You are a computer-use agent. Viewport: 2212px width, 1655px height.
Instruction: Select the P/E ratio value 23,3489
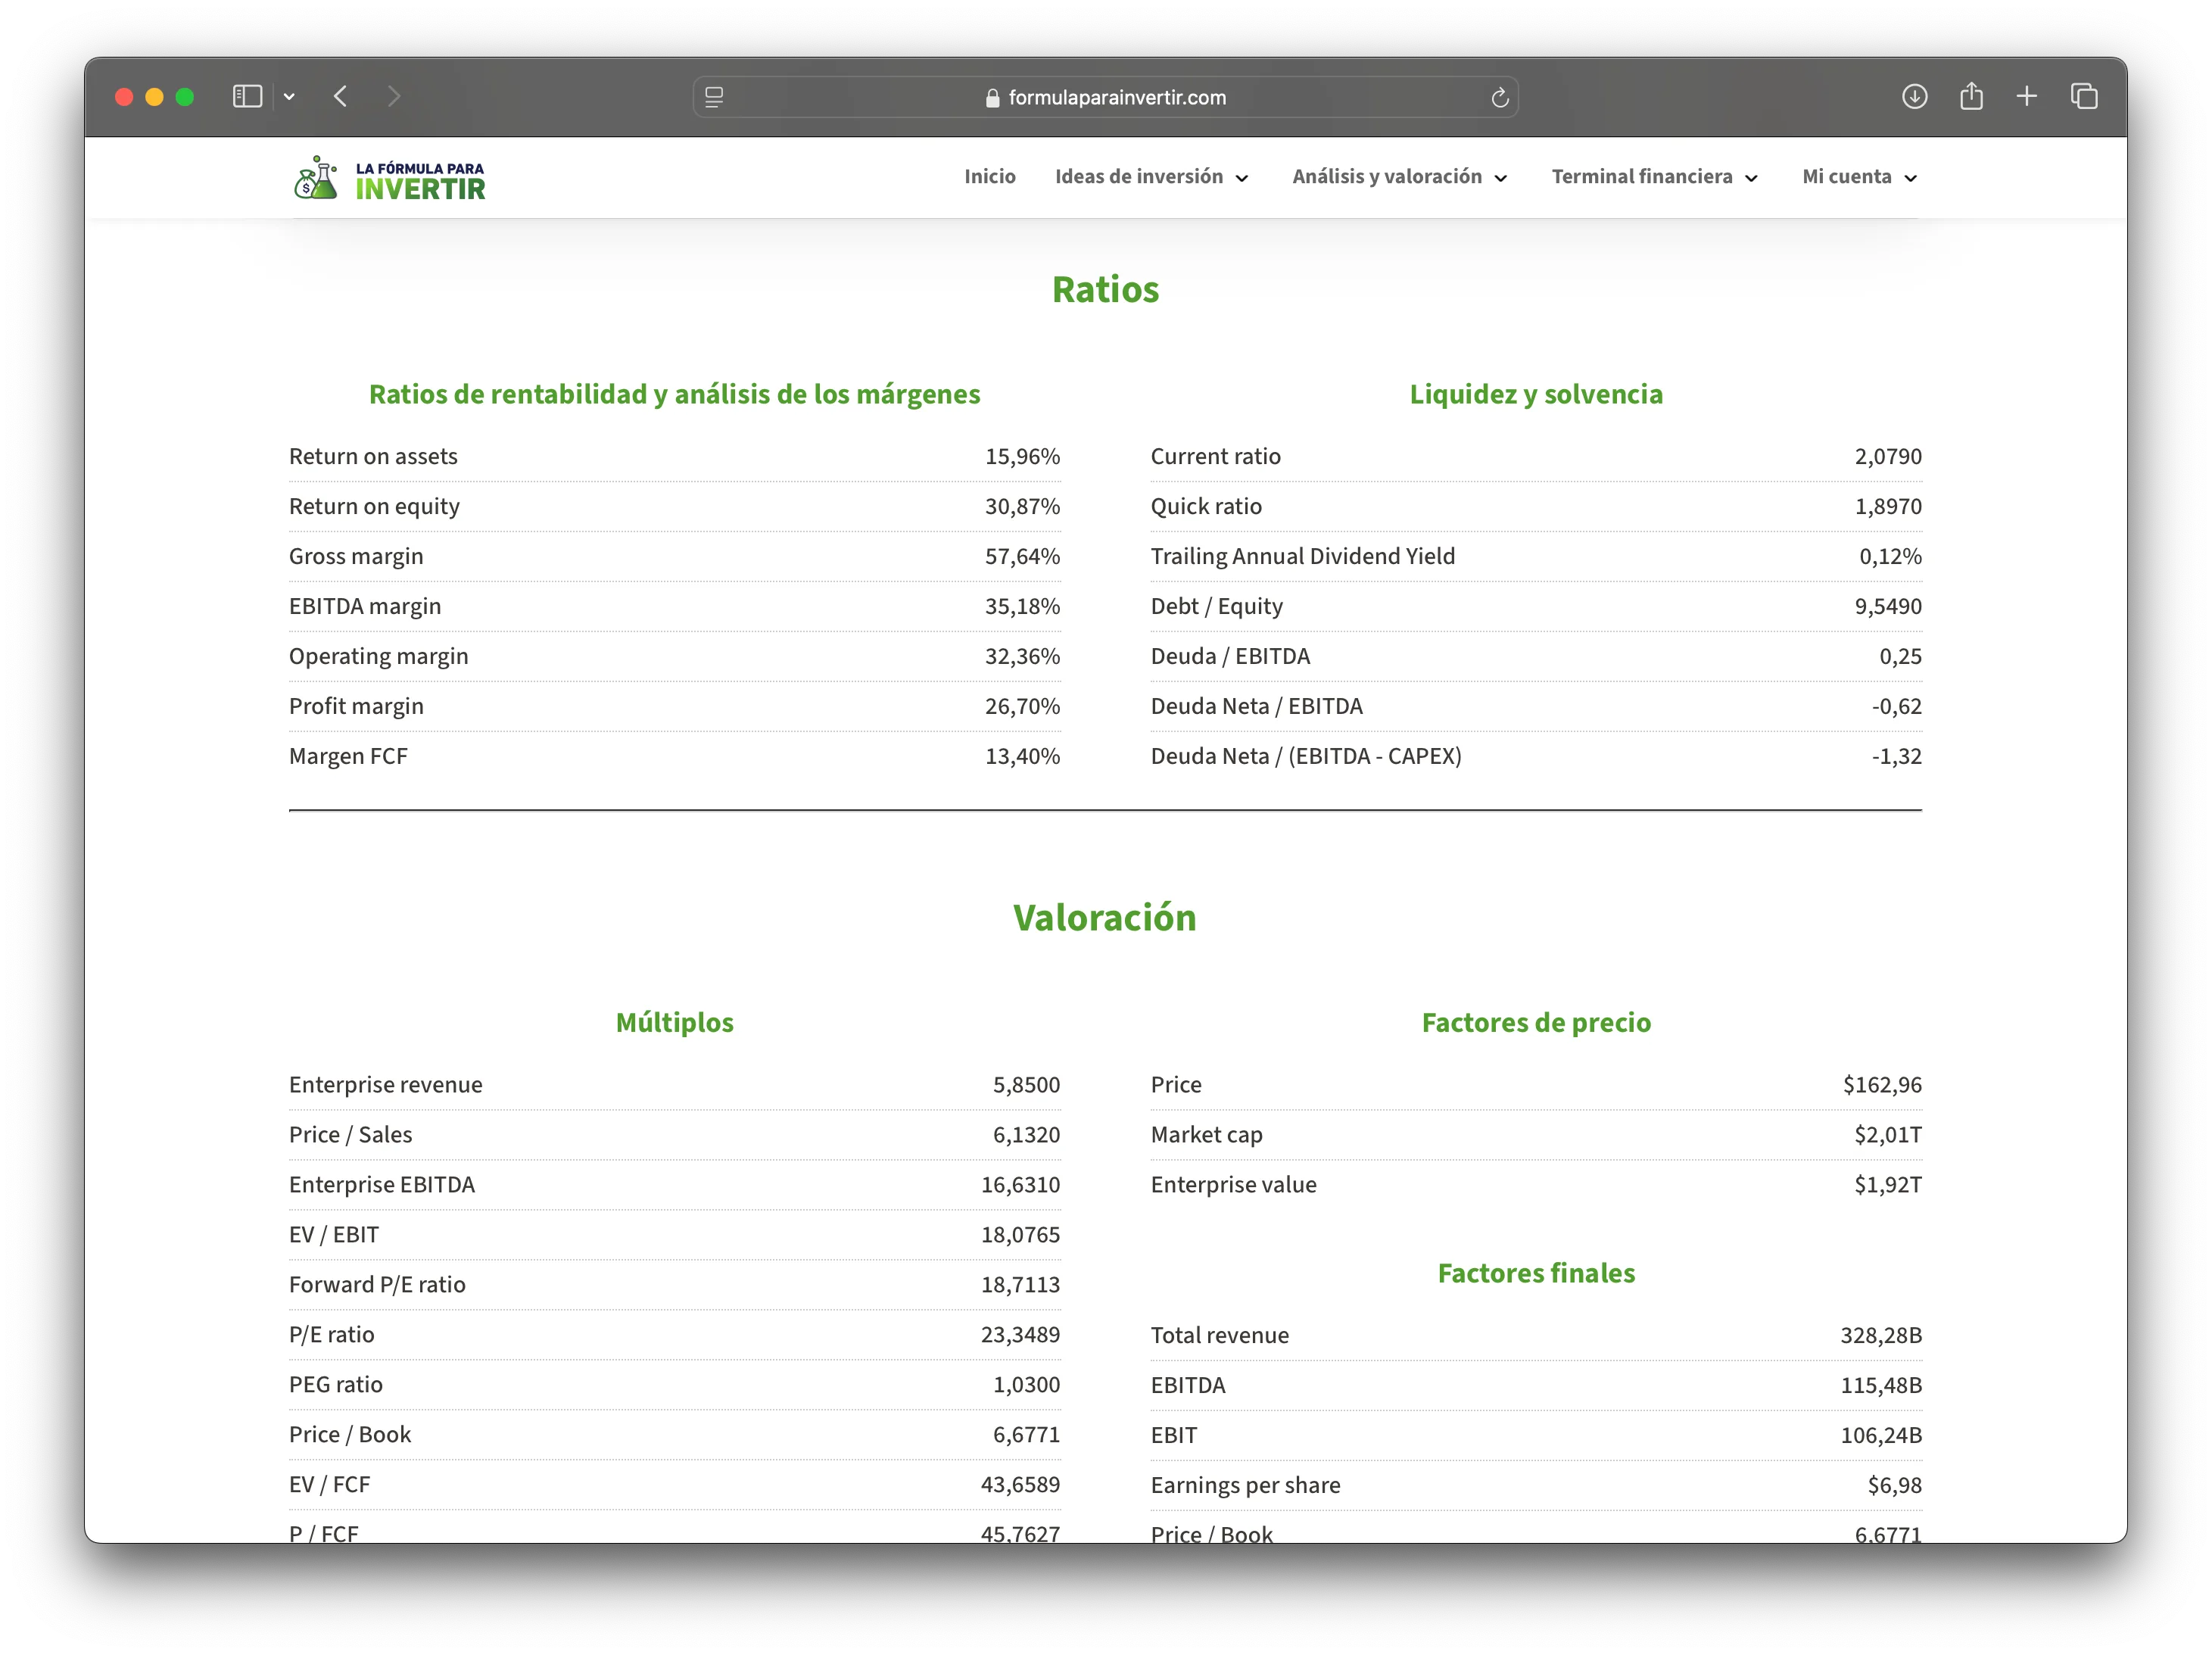(x=1020, y=1334)
